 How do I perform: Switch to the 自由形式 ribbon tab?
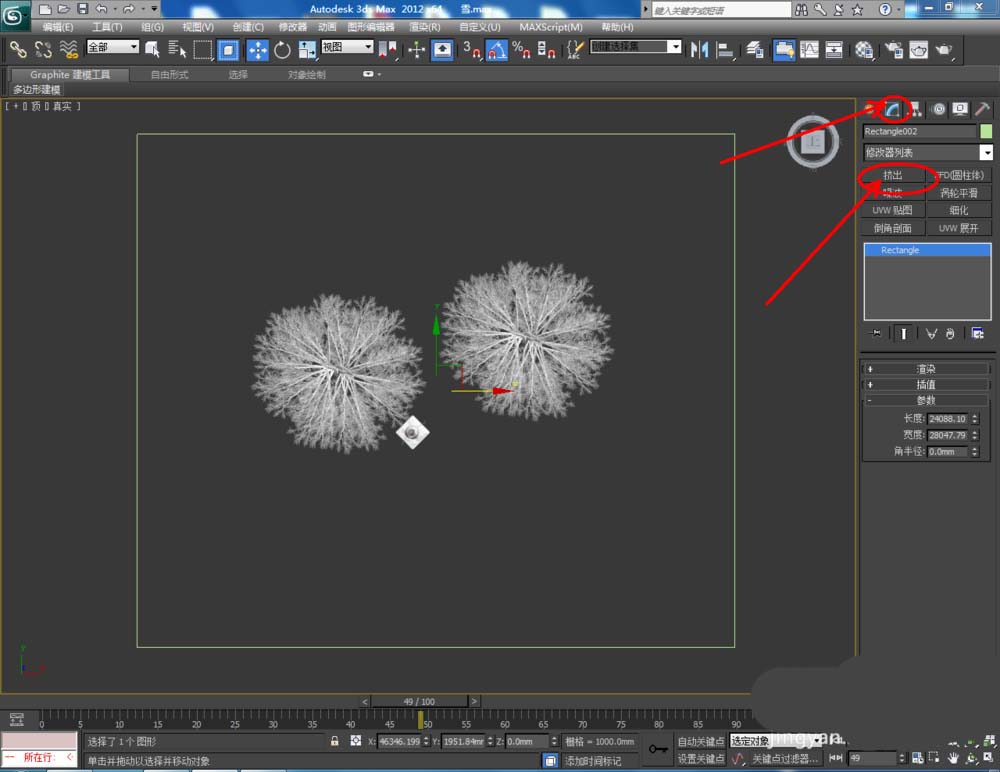coord(171,75)
